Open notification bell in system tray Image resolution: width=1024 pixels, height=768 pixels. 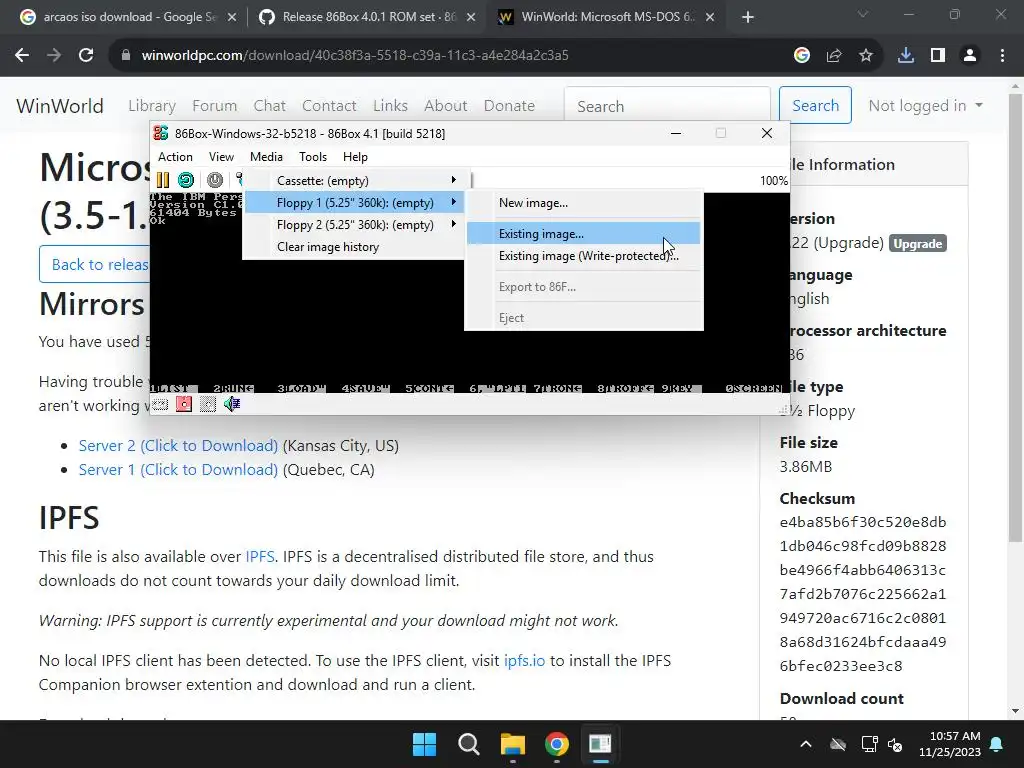click(x=997, y=744)
